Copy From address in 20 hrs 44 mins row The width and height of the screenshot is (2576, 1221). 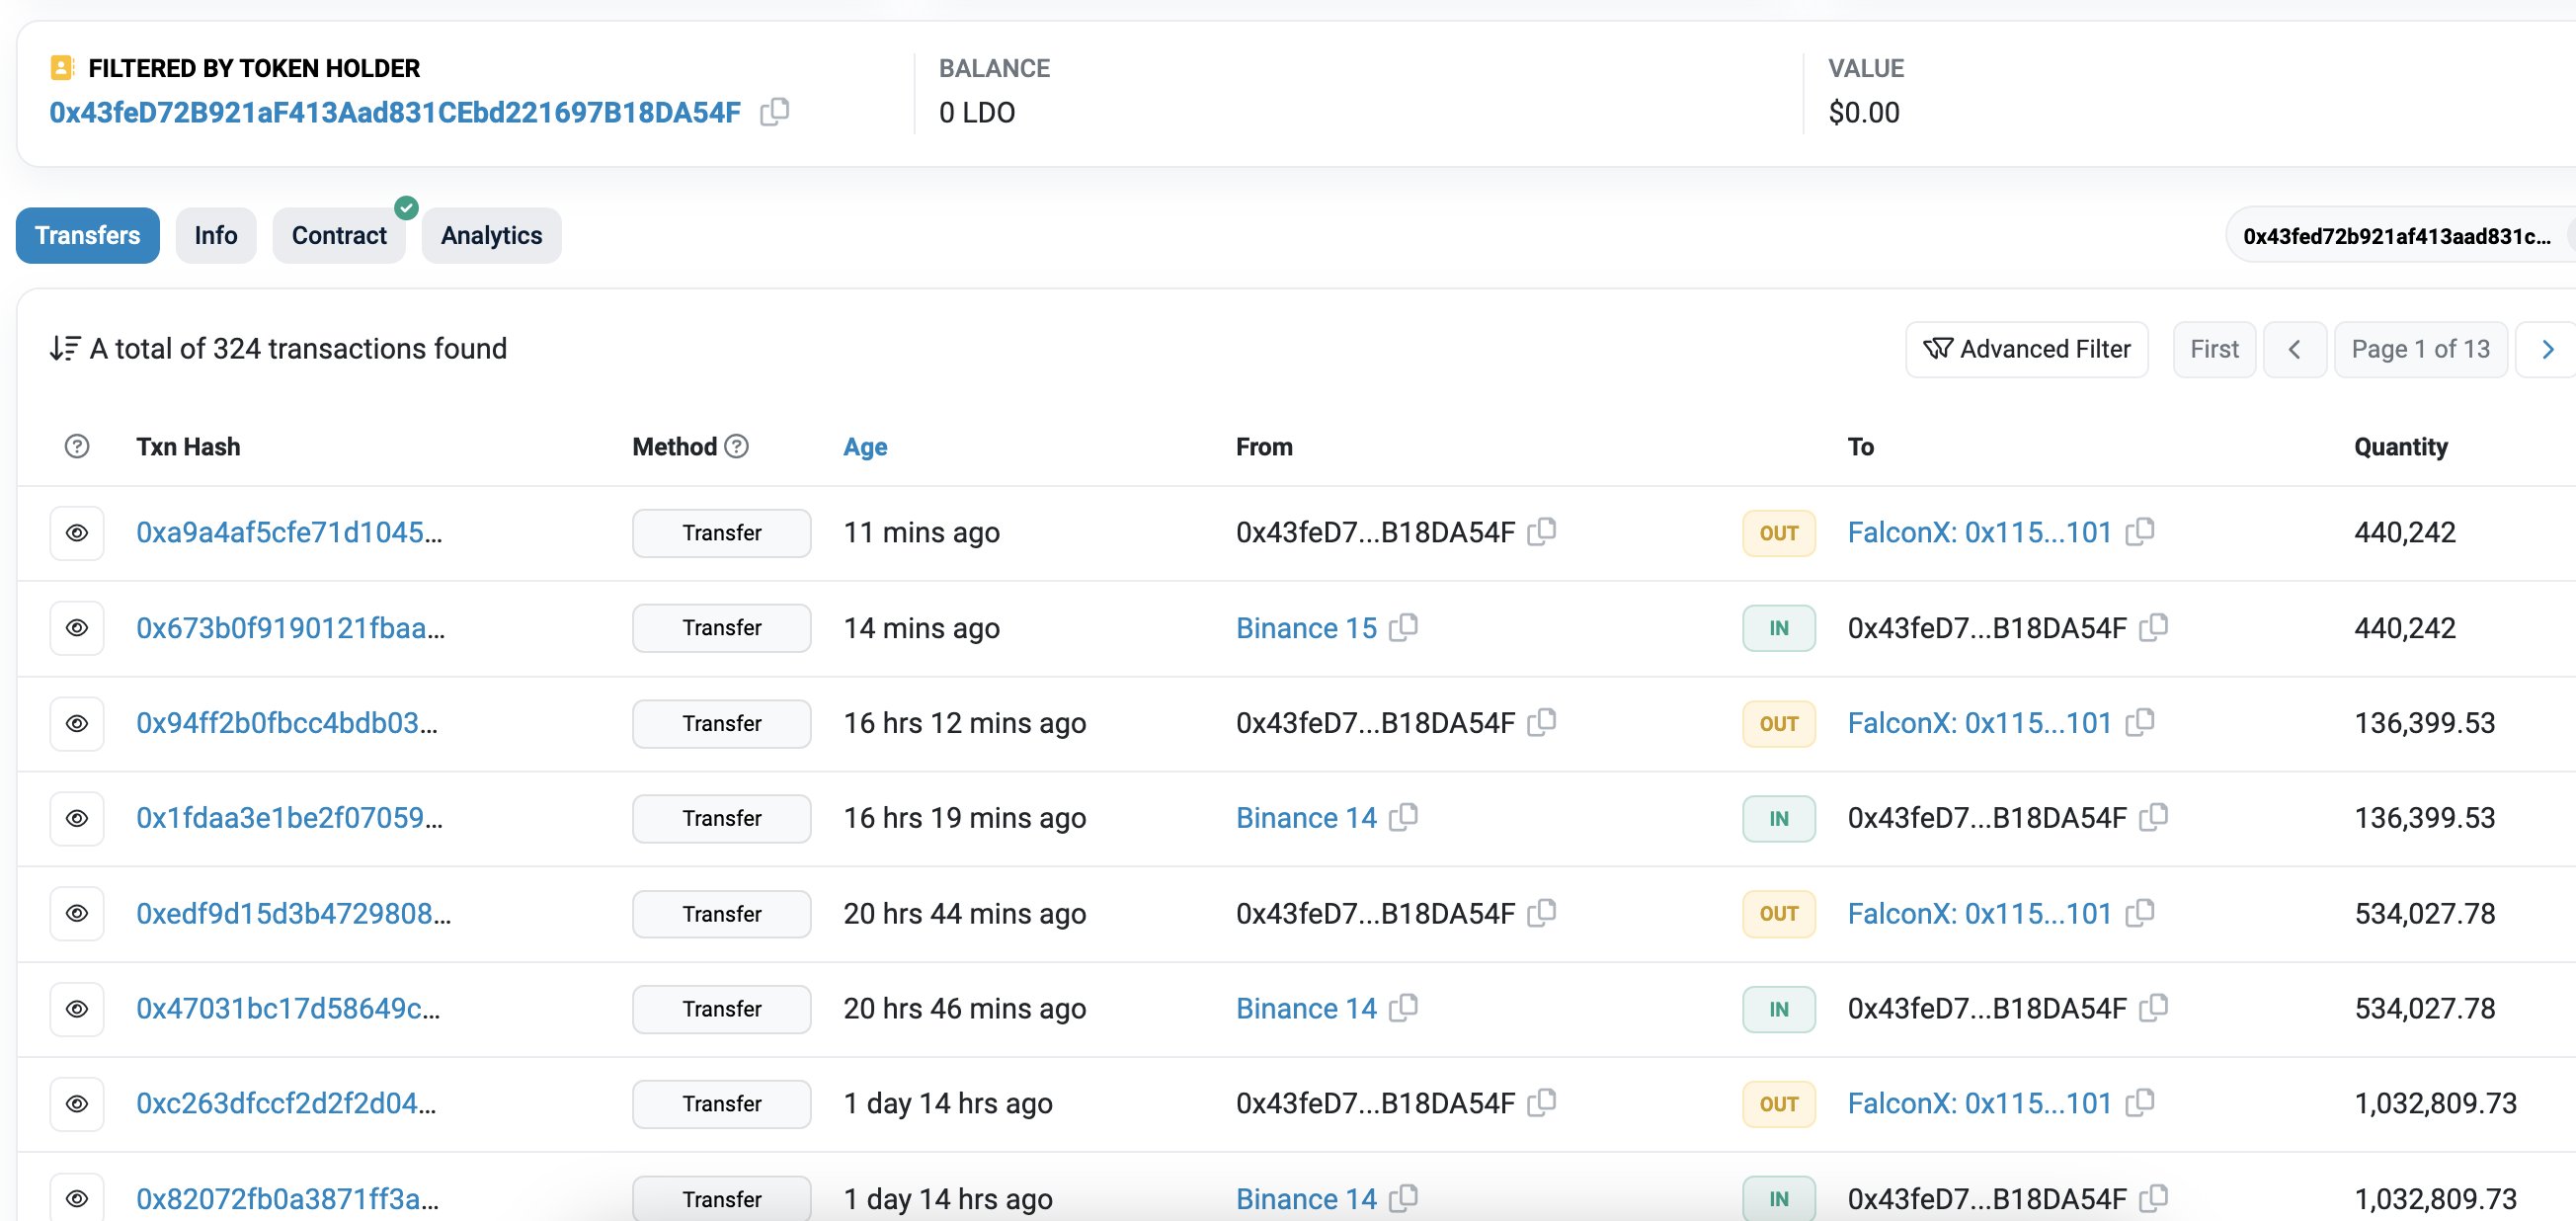pos(1542,912)
